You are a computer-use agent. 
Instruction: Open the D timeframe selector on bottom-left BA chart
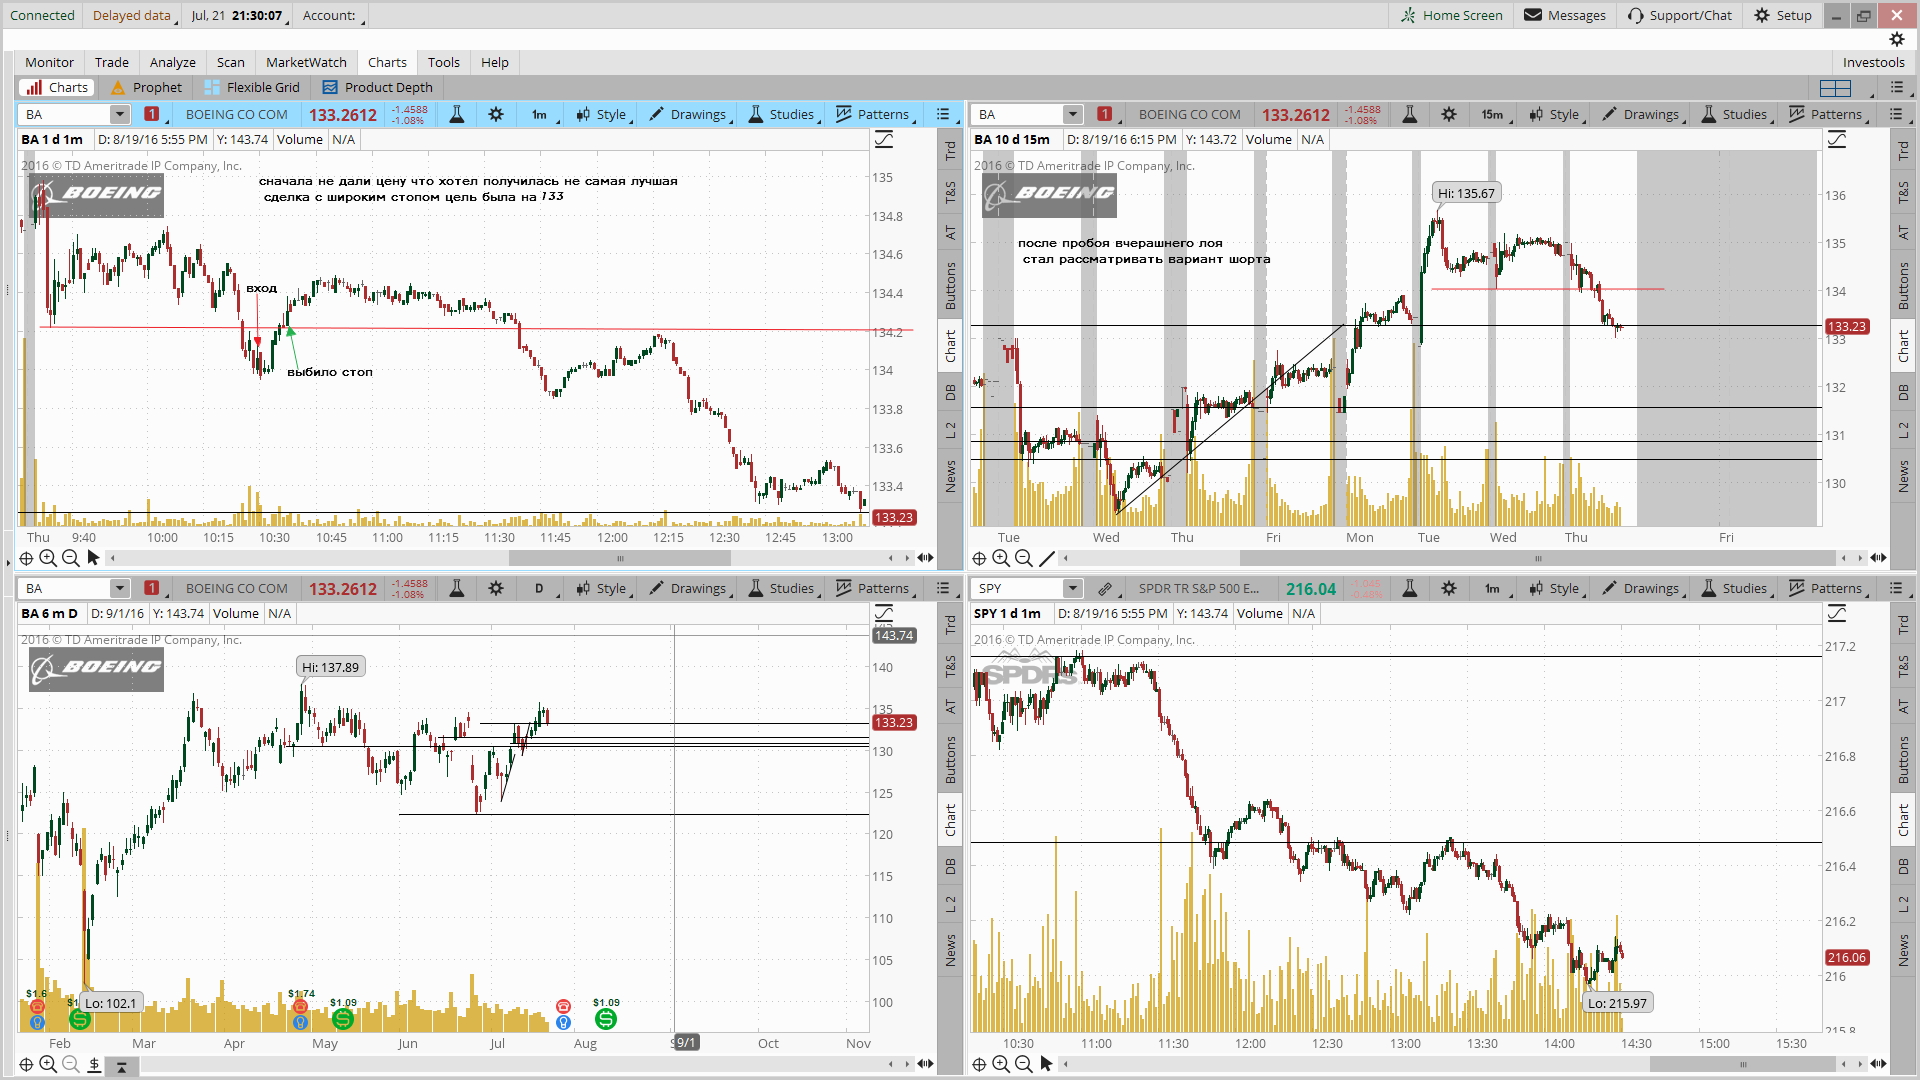[542, 588]
